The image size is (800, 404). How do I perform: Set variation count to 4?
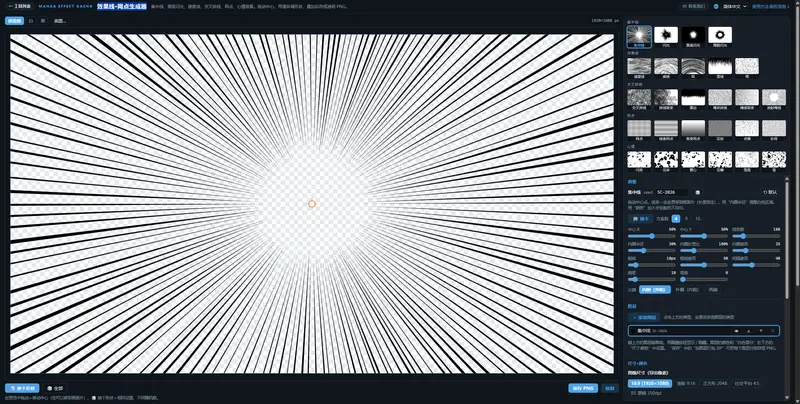click(676, 218)
